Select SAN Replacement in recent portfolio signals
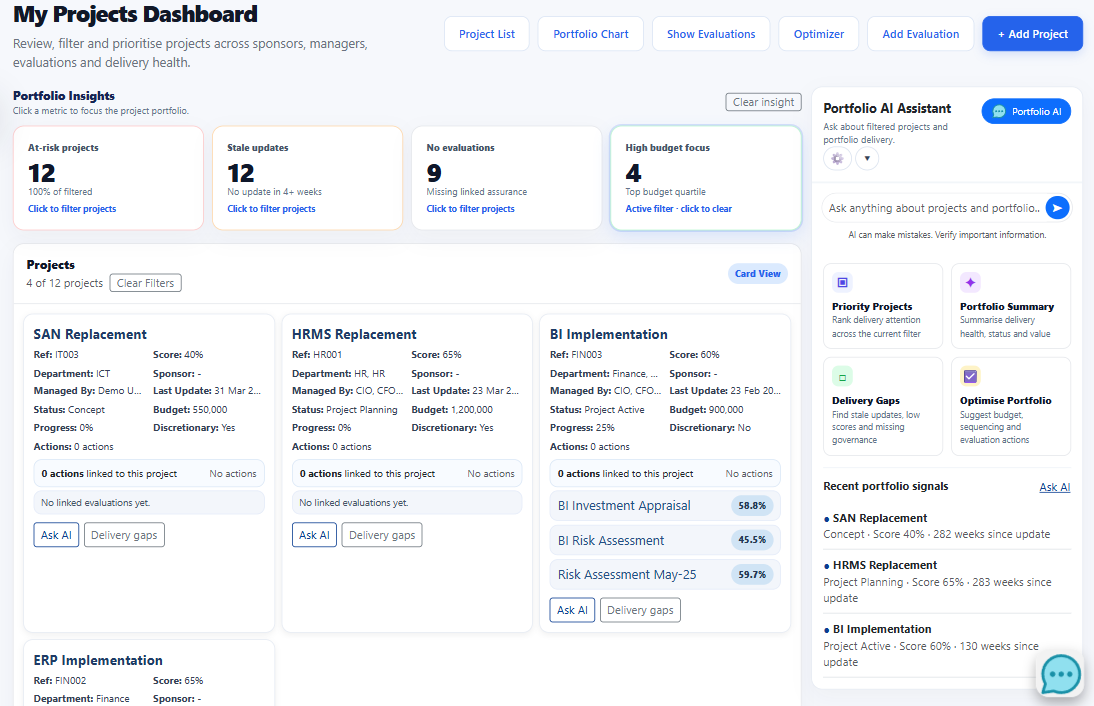 (947, 526)
